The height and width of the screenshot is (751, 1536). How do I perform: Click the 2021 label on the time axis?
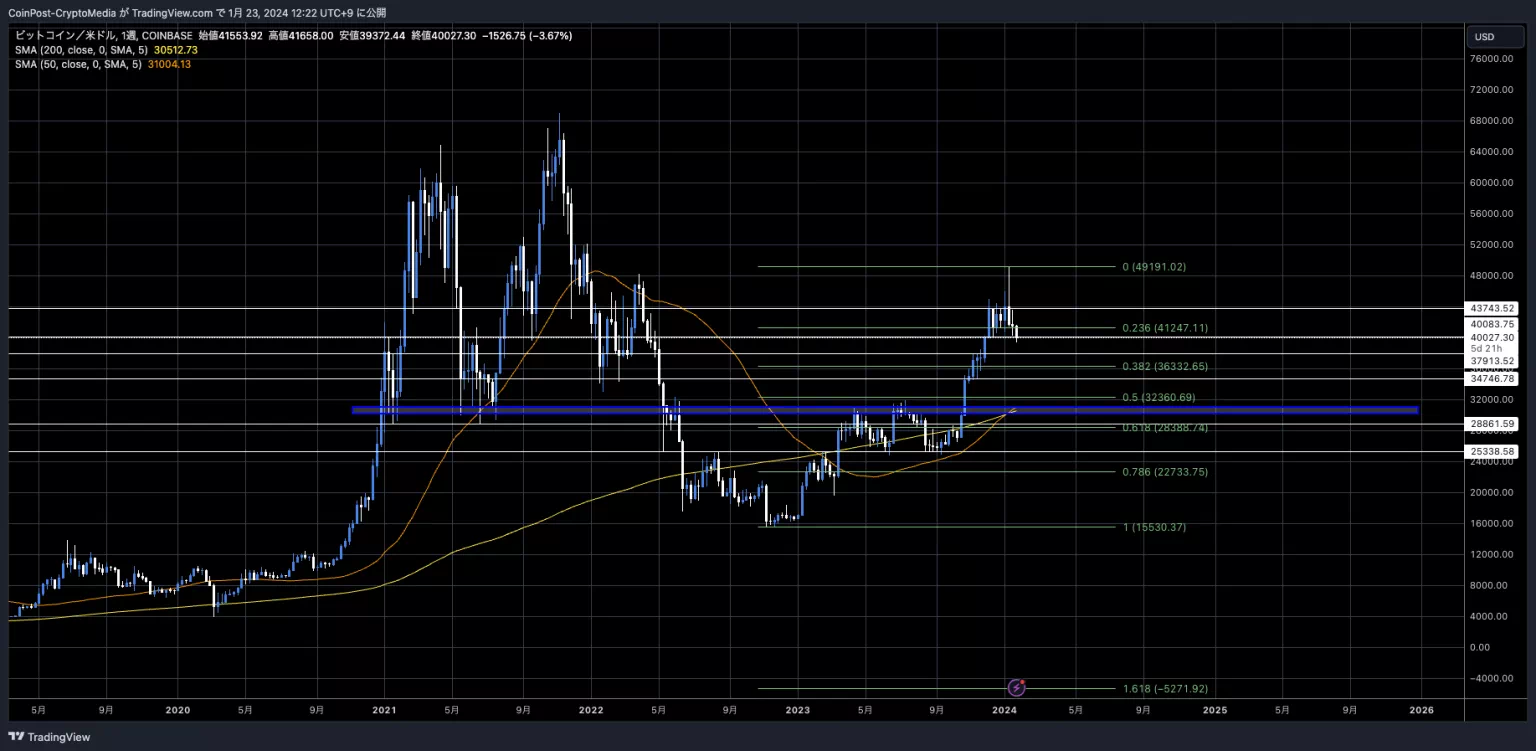tap(384, 710)
